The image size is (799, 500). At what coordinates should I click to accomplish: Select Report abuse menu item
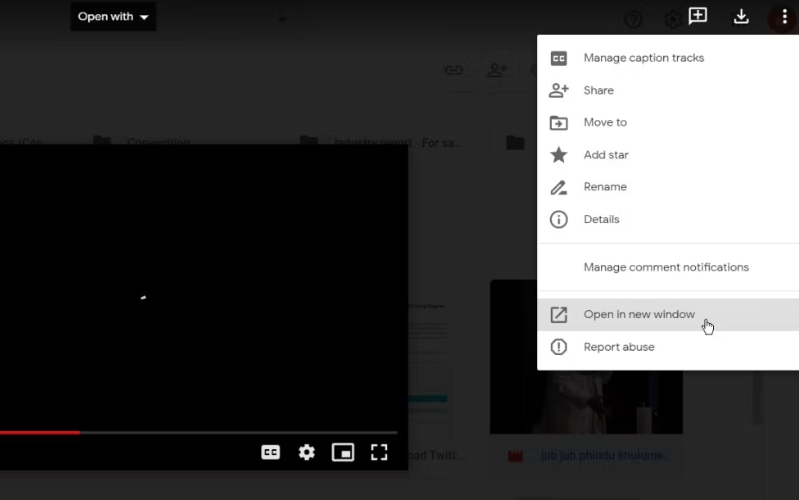coord(668,347)
